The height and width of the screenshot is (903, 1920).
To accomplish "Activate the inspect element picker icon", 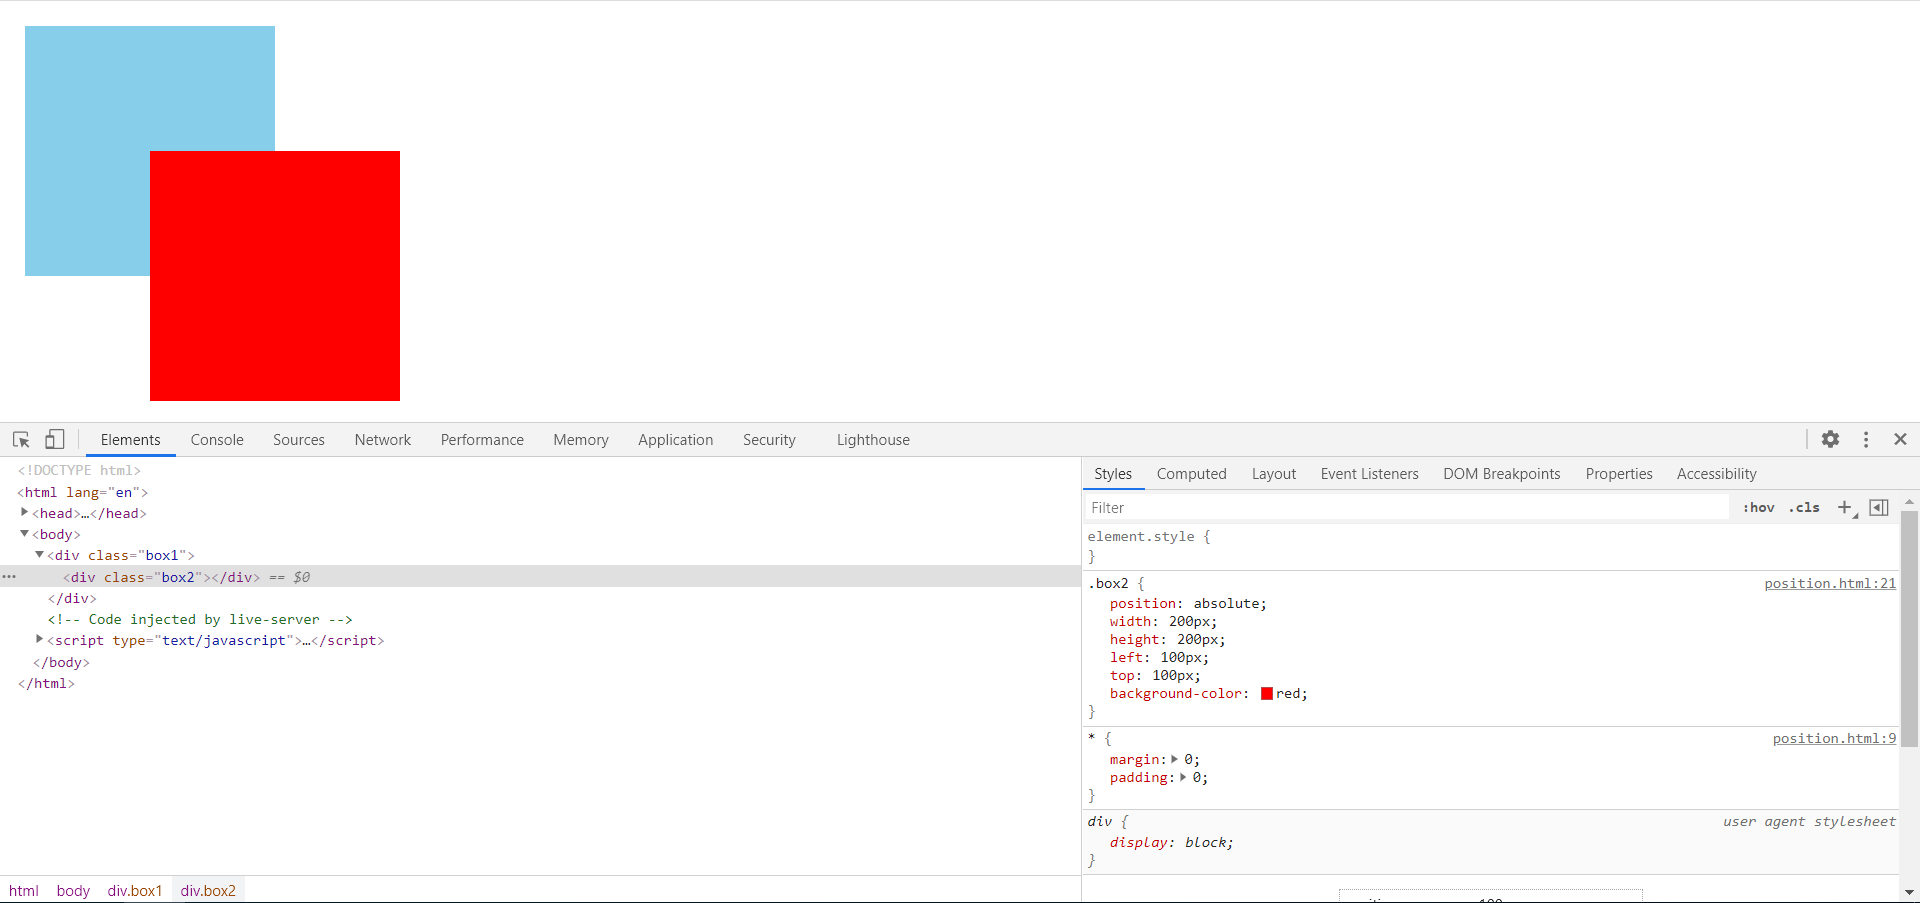I will click(x=21, y=440).
